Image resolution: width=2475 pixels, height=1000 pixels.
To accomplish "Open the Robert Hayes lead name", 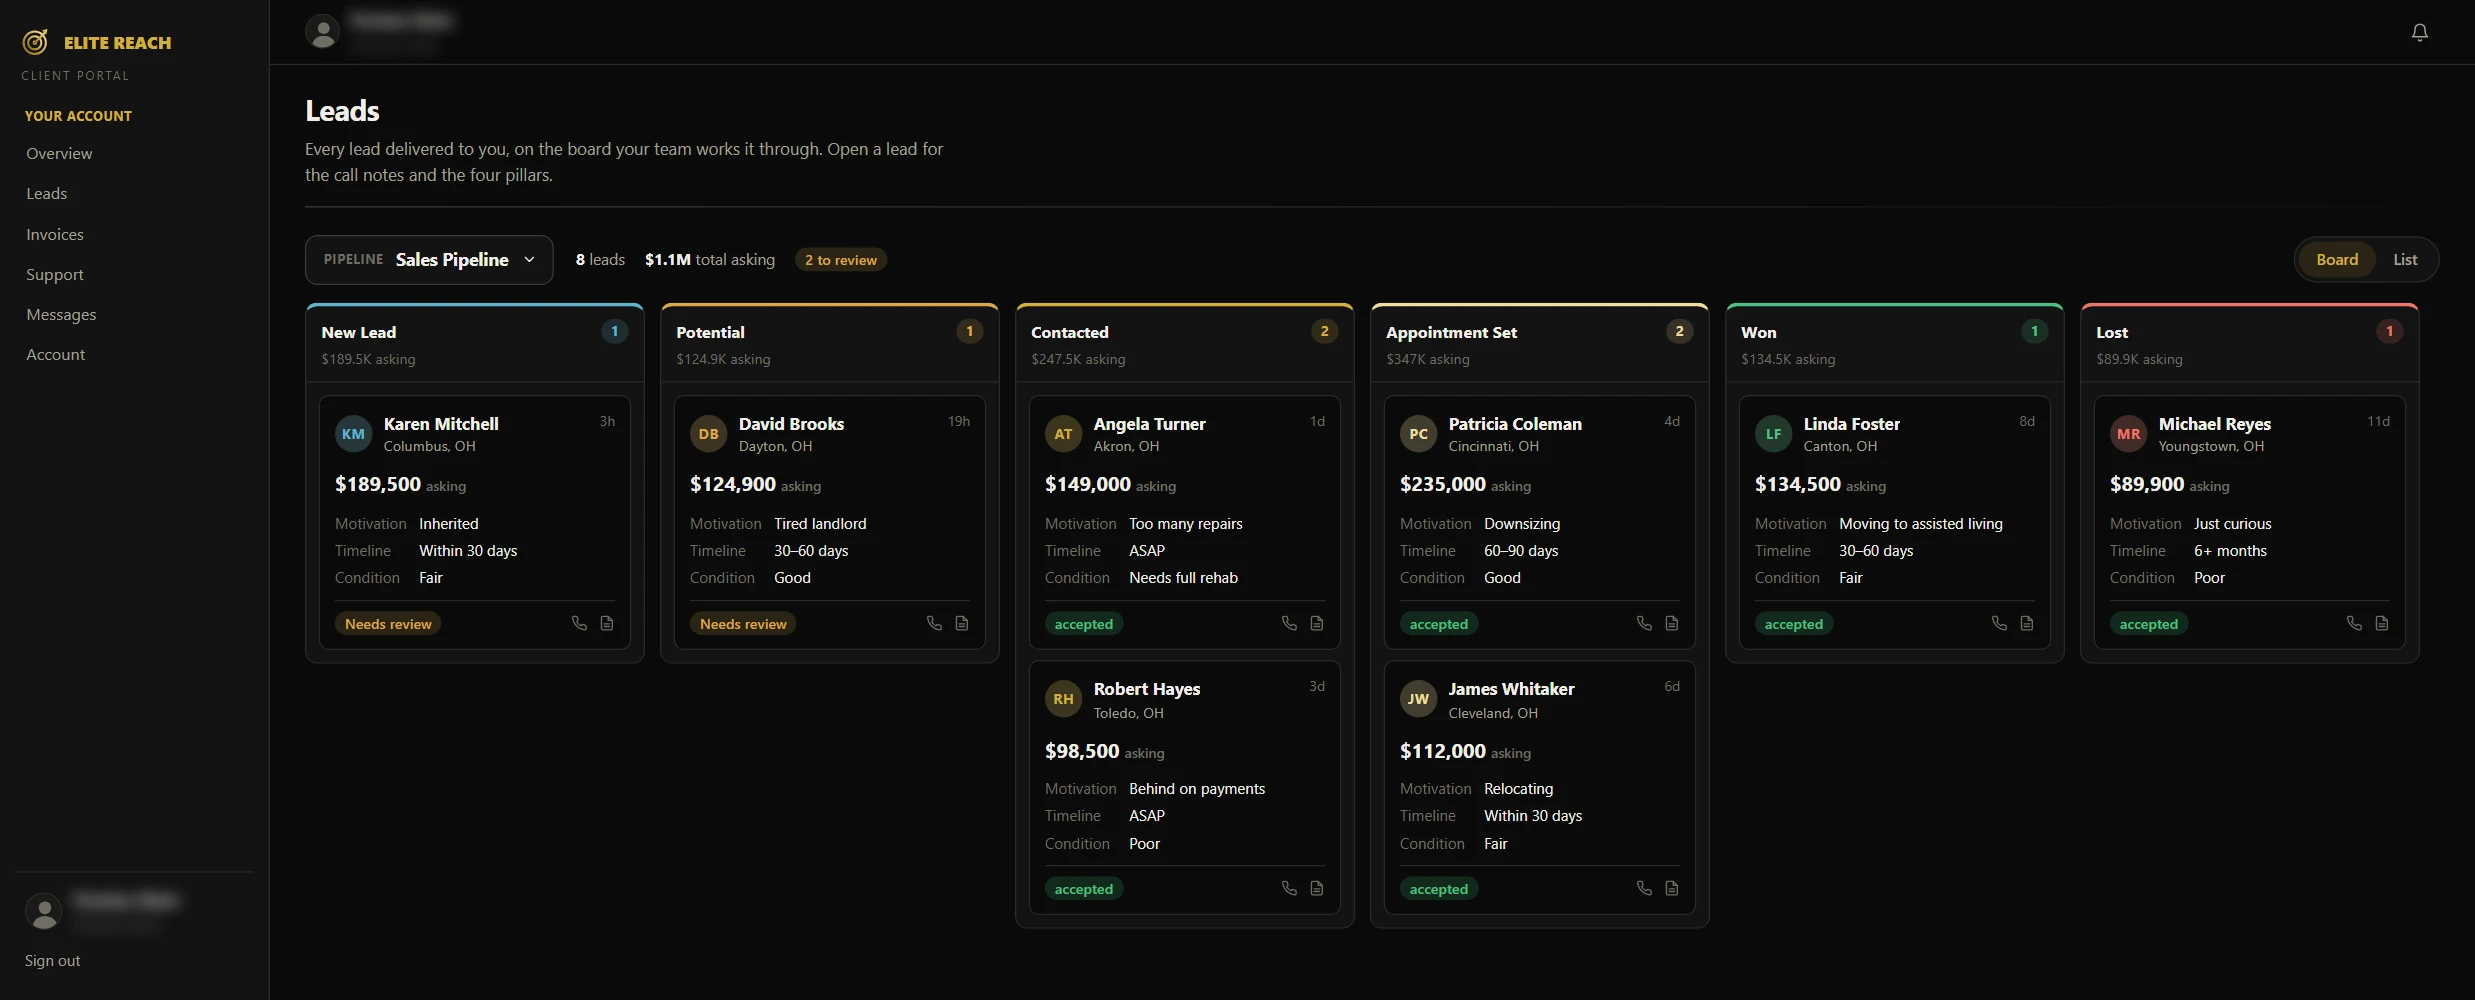I will (1147, 689).
